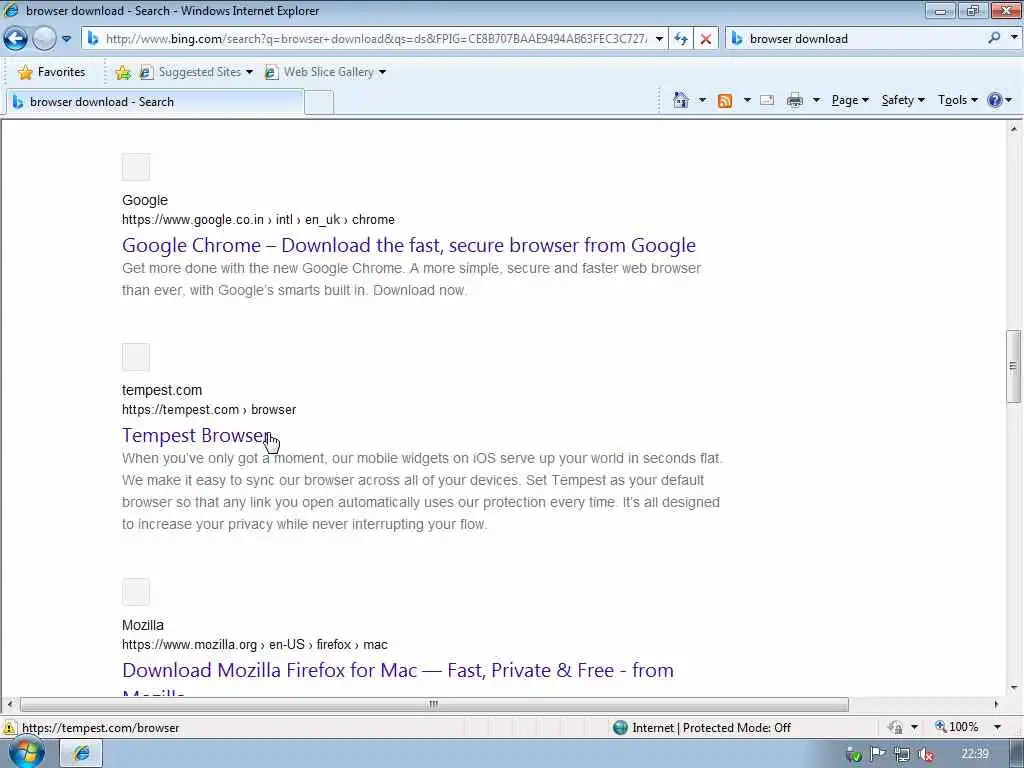
Task: Click the horizontal scrollbar left arrow
Action: coord(10,704)
